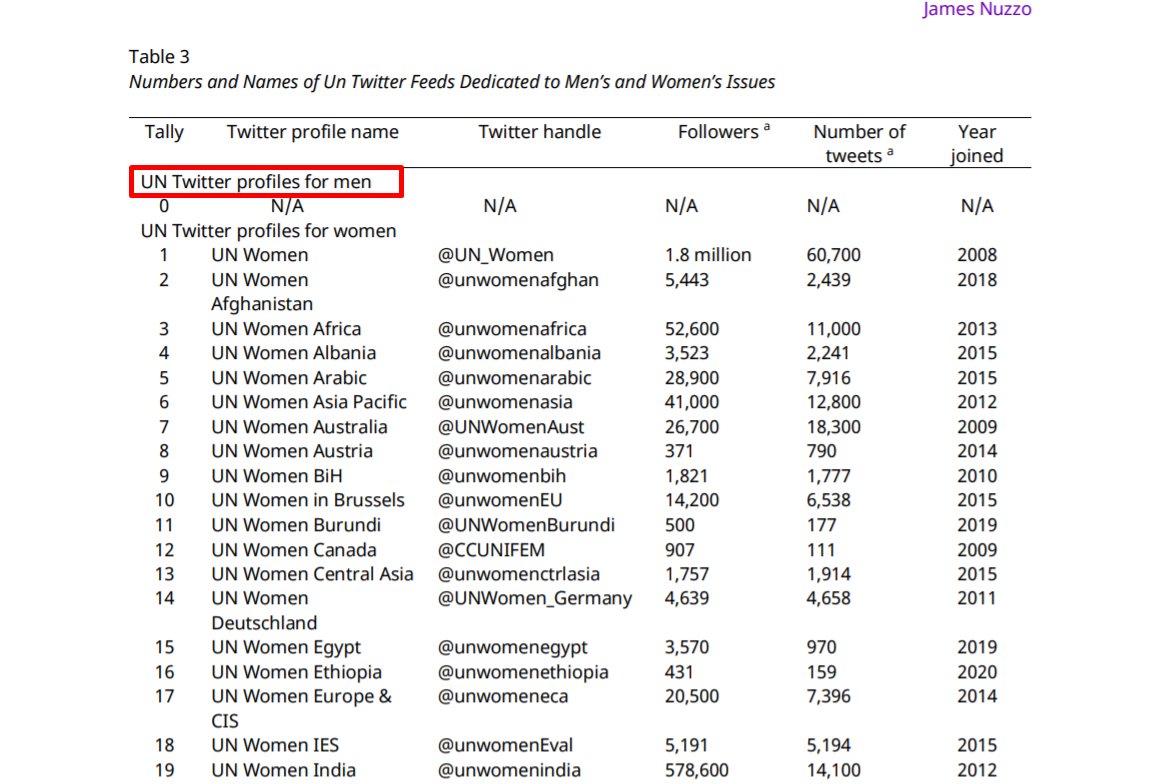Click the @unwomenctrlasia handle
Screen dimensions: 1154x784
(519, 574)
